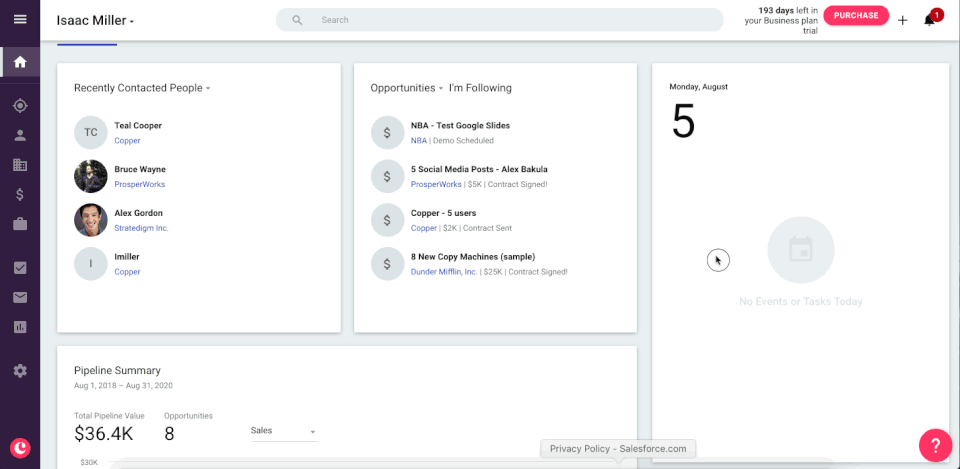This screenshot has width=960, height=469.
Task: Open the notifications bell
Action: pyautogui.click(x=929, y=20)
